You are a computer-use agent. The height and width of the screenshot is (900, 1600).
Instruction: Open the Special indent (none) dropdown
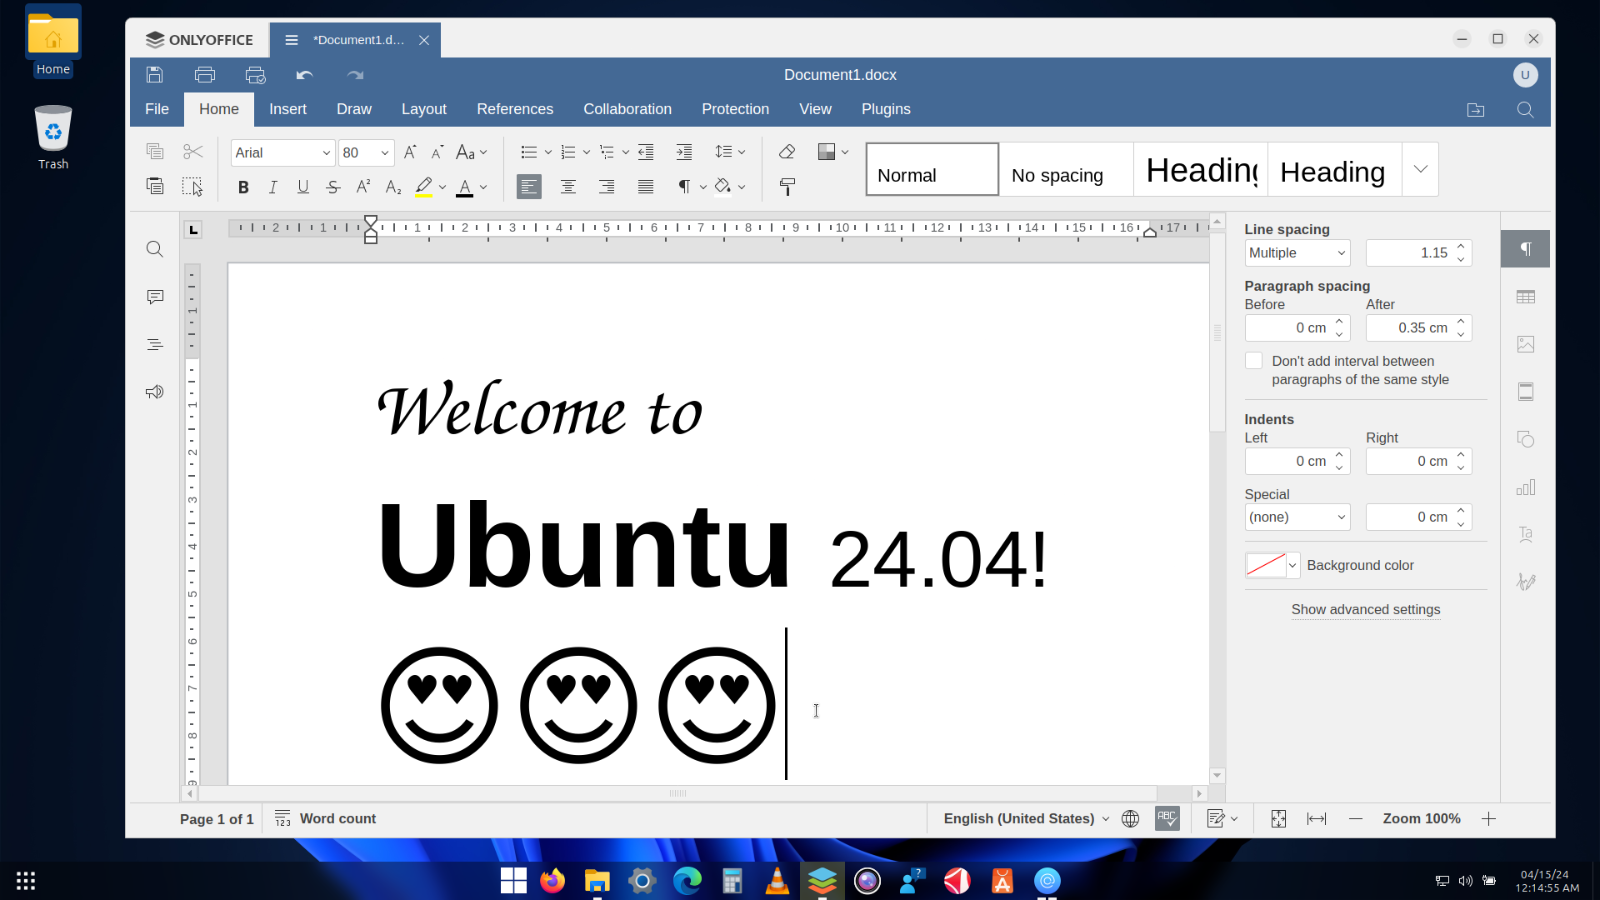pyautogui.click(x=1297, y=517)
